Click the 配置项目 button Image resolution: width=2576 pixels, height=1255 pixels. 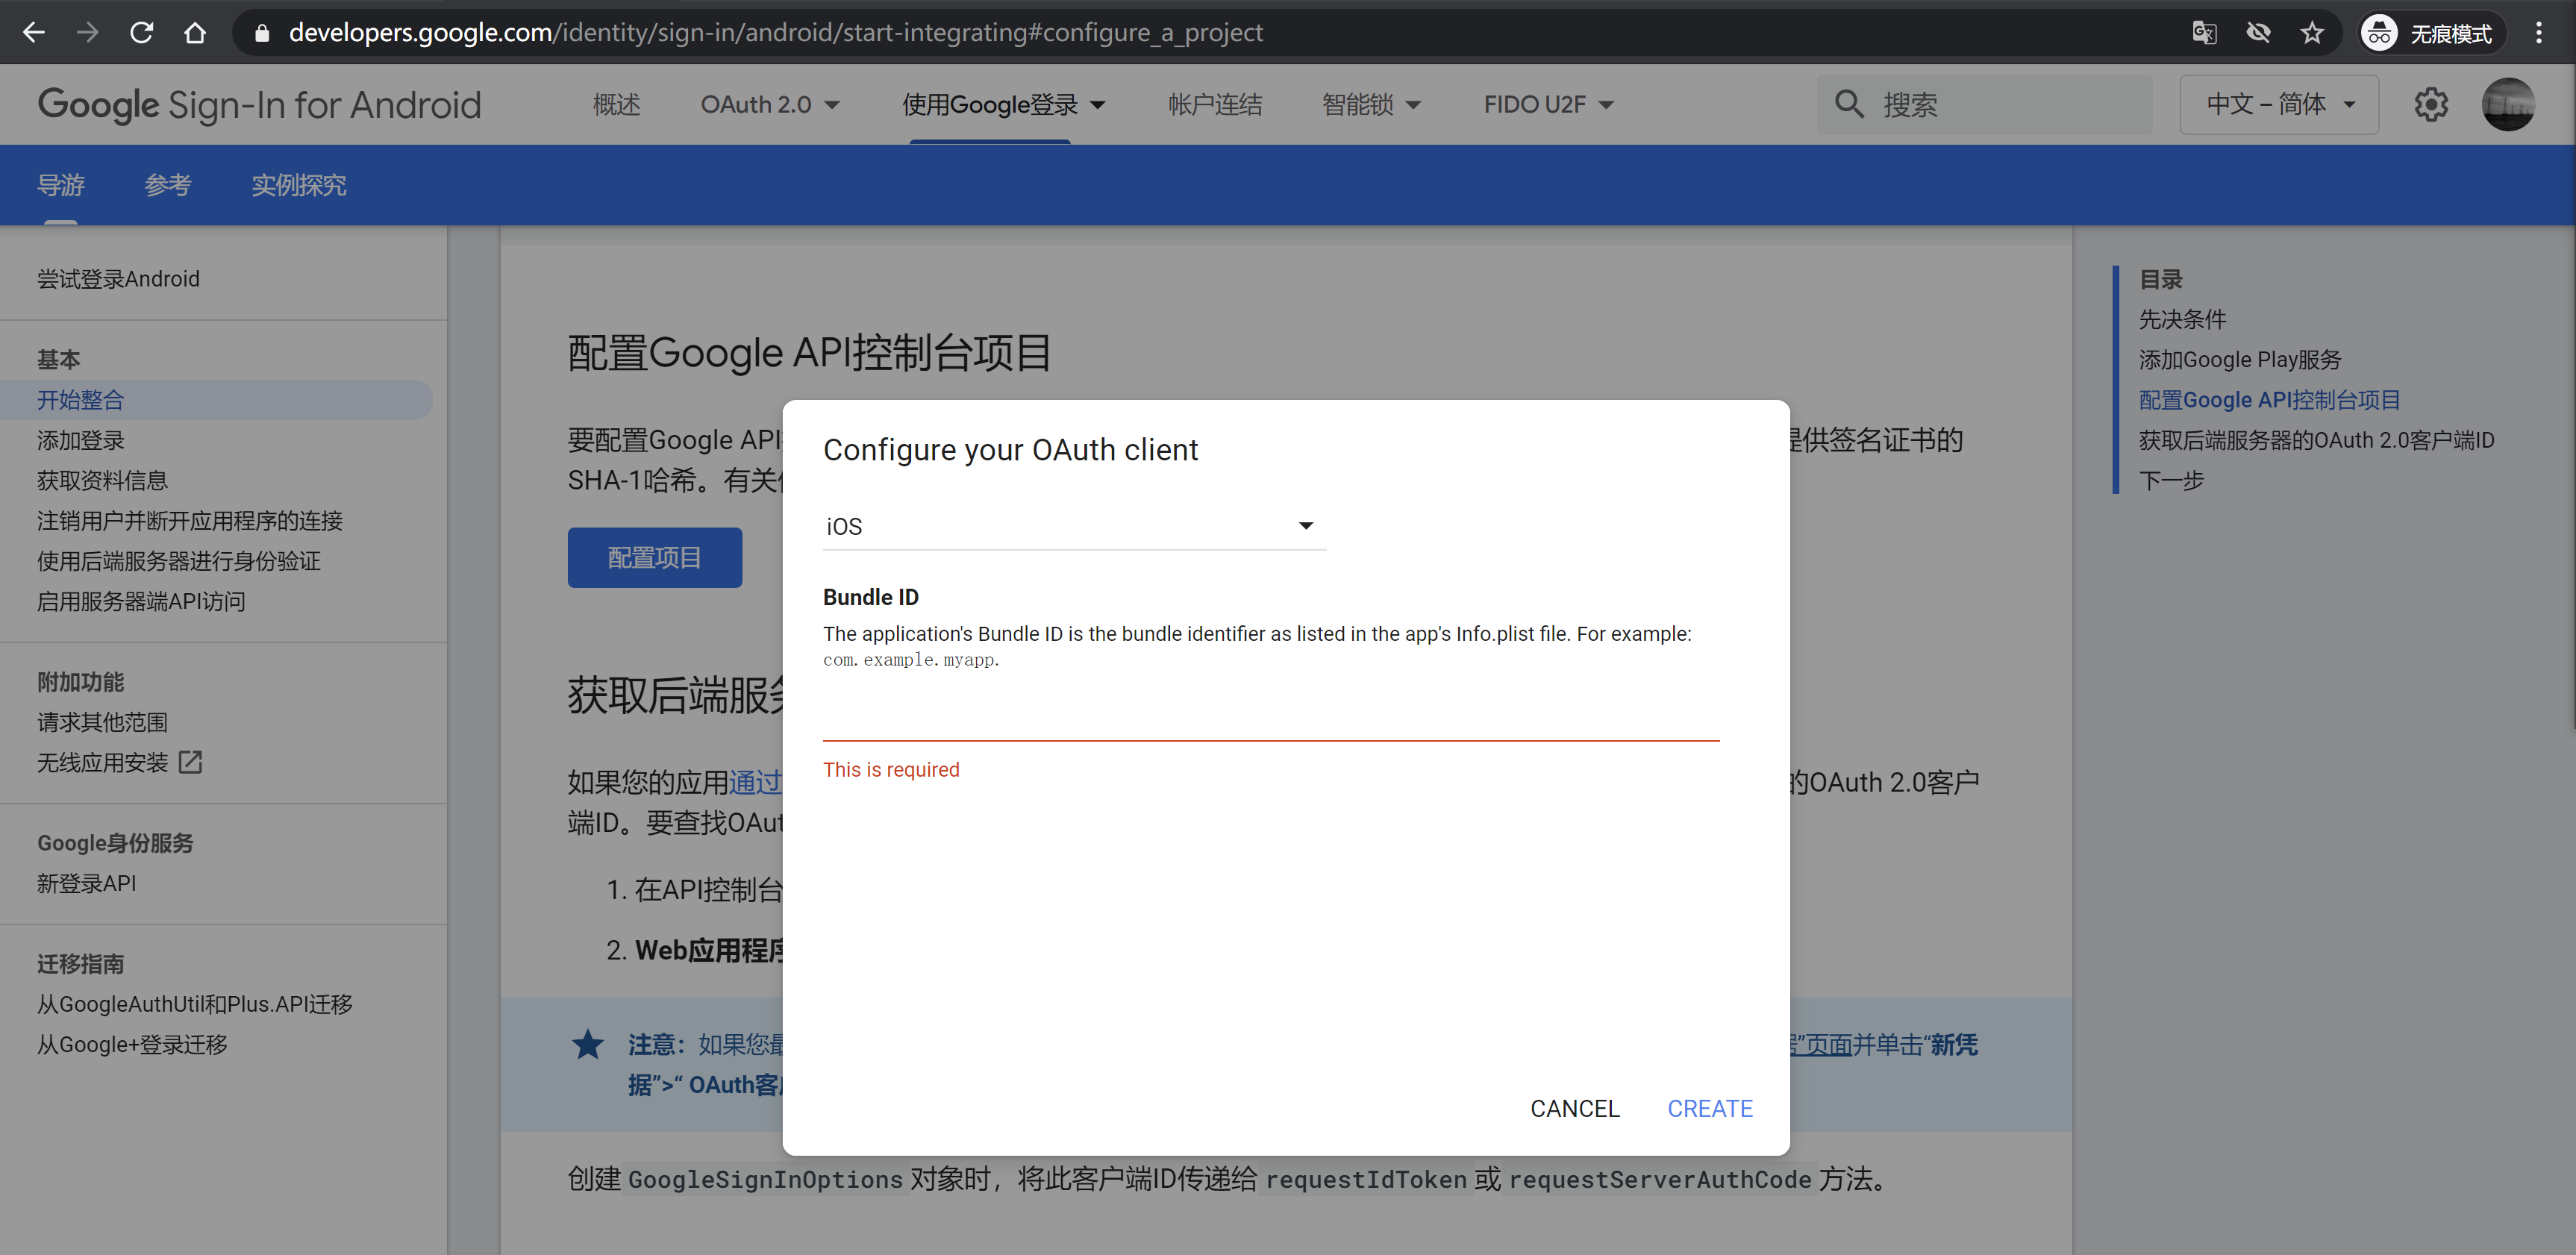coord(654,557)
